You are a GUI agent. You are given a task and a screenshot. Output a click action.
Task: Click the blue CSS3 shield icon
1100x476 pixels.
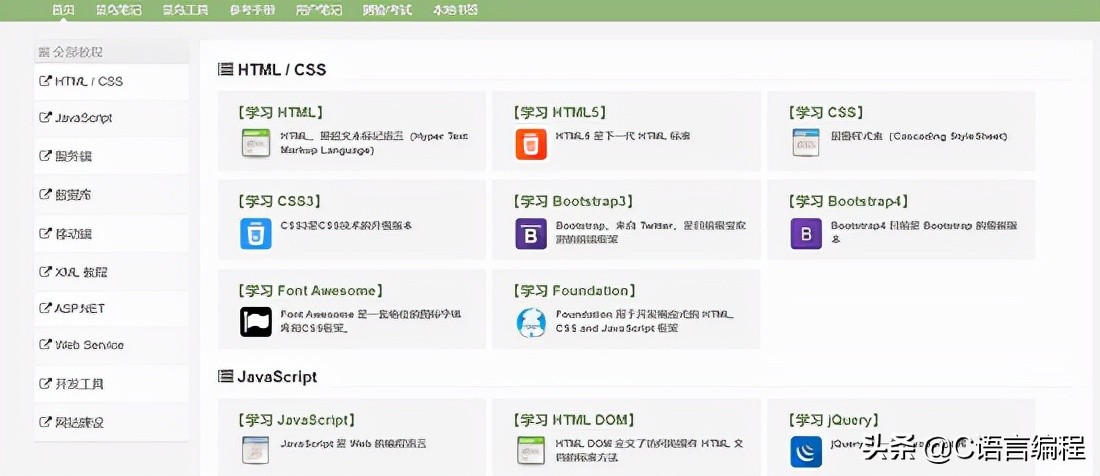coord(255,233)
